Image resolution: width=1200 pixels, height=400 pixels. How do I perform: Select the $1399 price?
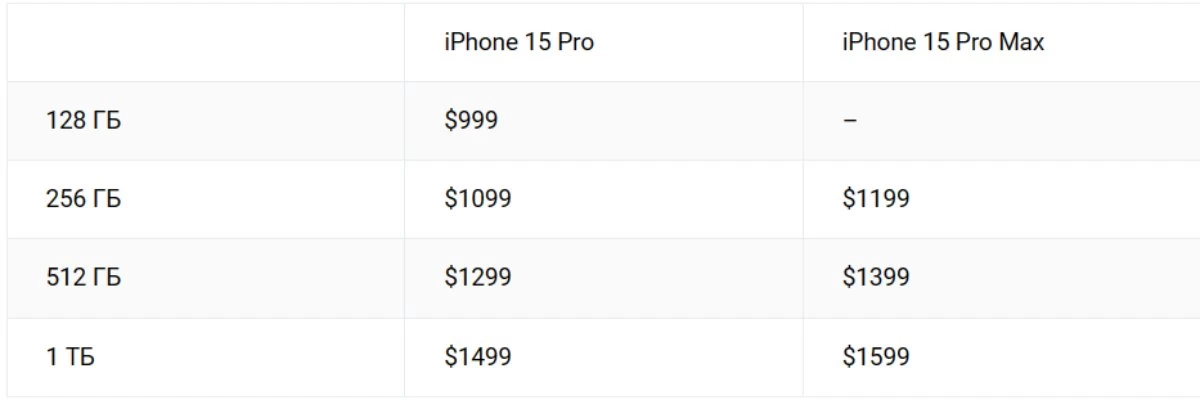click(x=876, y=277)
